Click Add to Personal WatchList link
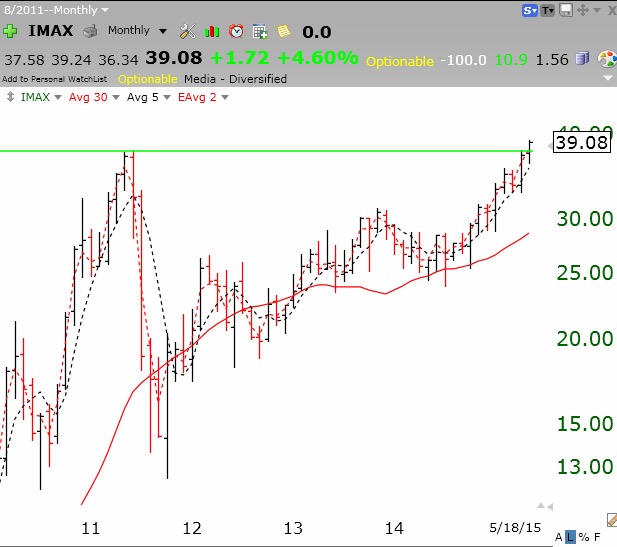617x547 pixels. point(54,79)
